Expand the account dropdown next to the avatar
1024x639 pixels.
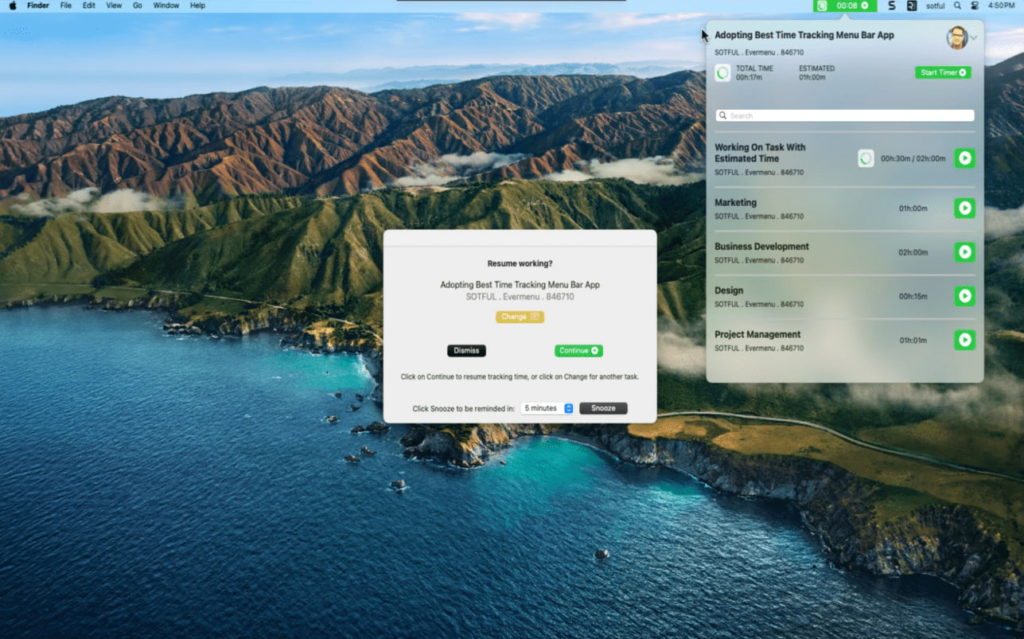pos(971,35)
